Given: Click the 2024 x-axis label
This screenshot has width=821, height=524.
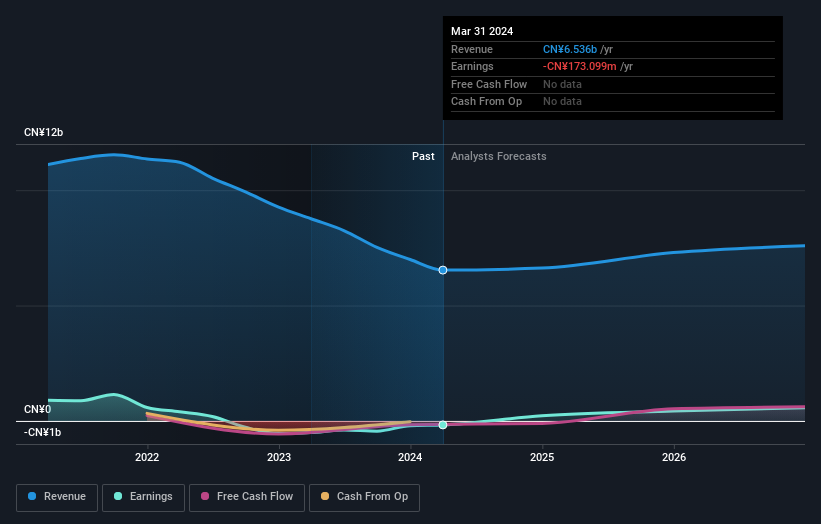Looking at the screenshot, I should (x=410, y=458).
